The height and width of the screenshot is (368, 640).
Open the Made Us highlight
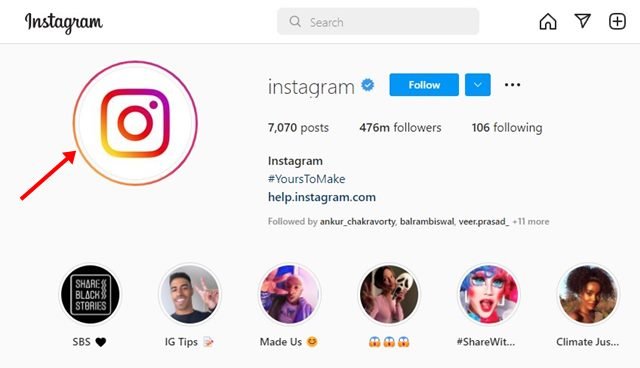pos(289,294)
